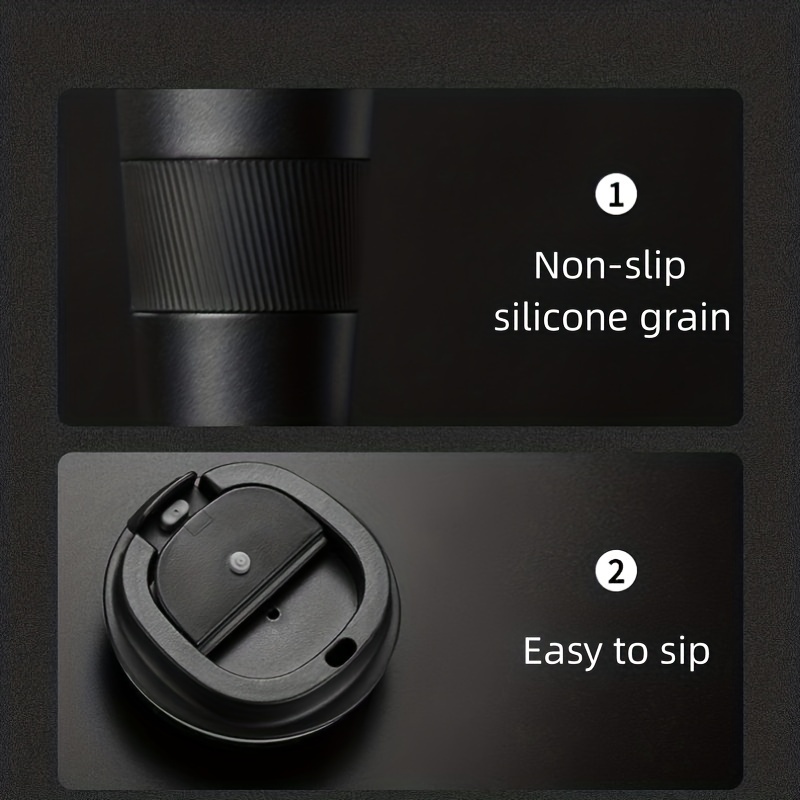This screenshot has height=800, width=800.
Task: Click the small vent hole on lid
Action: (x=274, y=614)
